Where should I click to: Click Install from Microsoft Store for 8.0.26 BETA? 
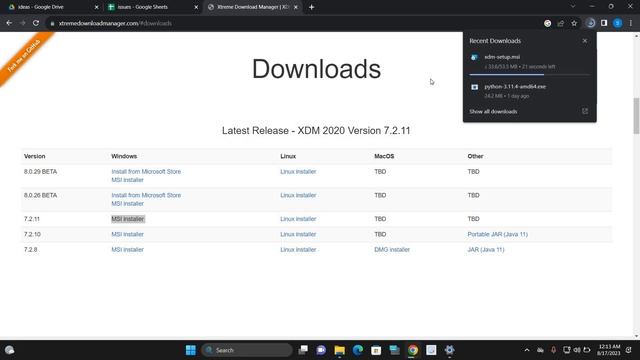point(146,195)
